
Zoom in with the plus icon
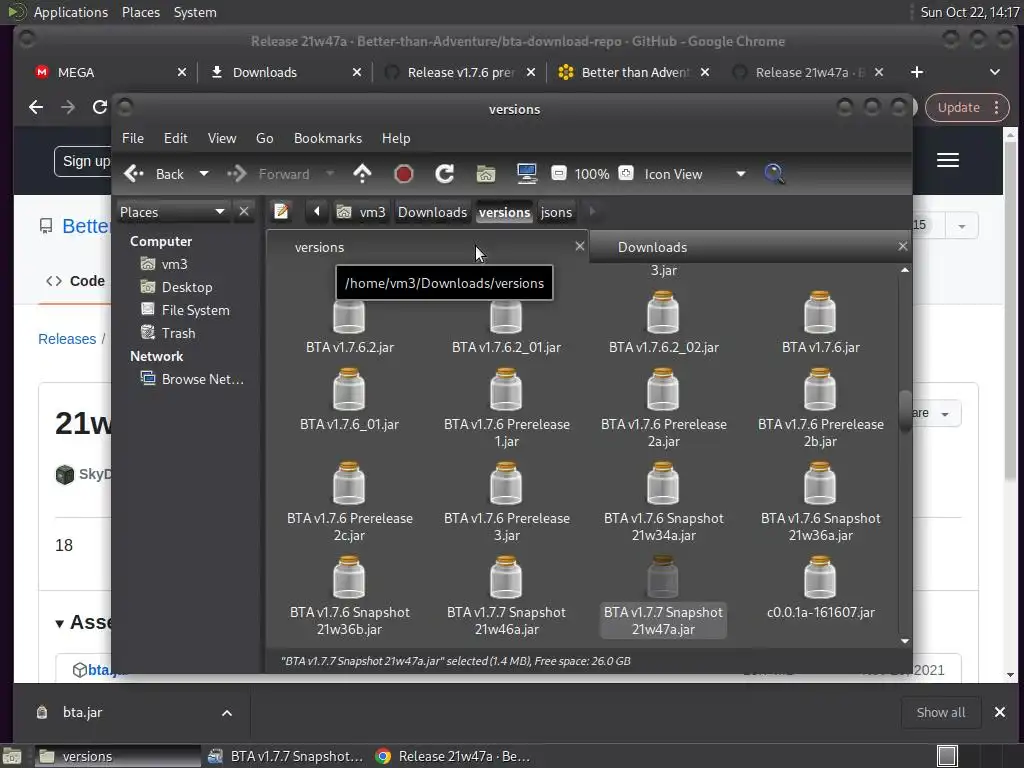point(626,173)
